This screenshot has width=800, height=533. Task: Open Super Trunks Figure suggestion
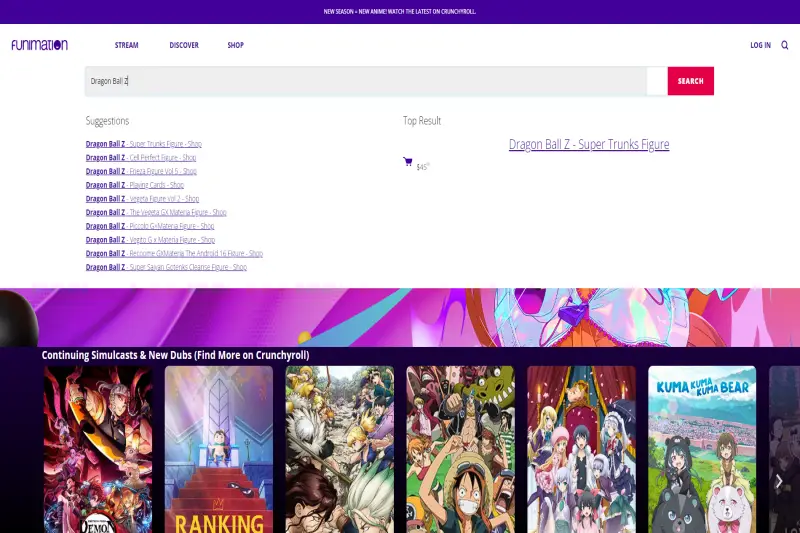tap(144, 144)
